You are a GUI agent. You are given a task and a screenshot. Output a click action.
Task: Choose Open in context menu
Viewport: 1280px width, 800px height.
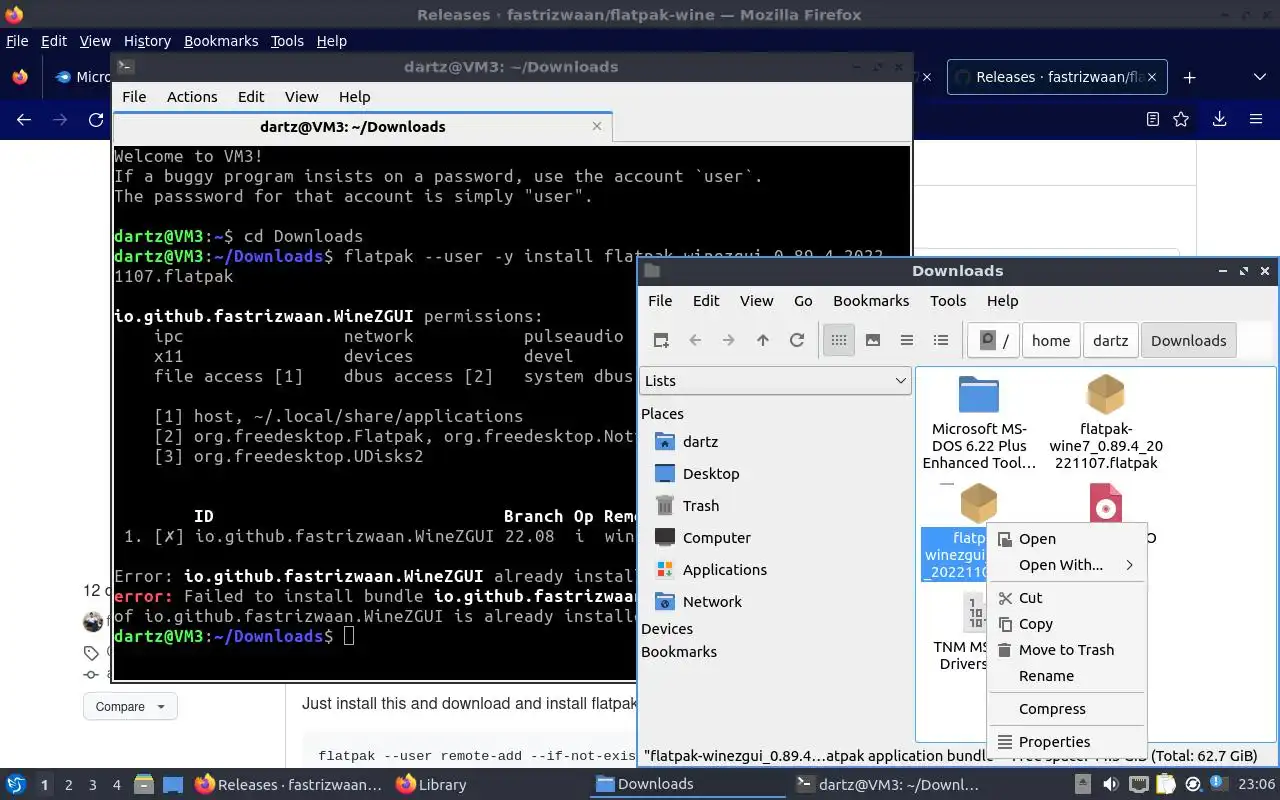point(1066,539)
